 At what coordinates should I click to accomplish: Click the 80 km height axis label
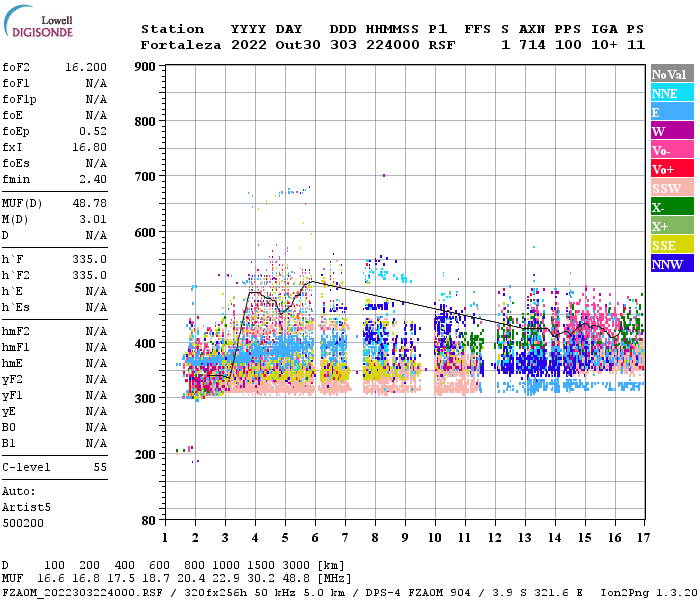pos(148,521)
